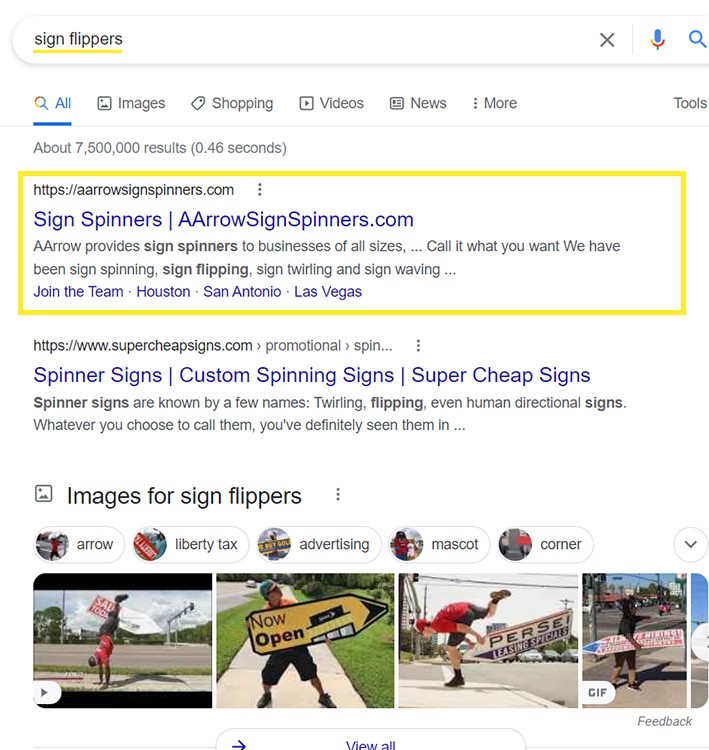Clear the search box with the X icon
Viewport: 709px width, 750px height.
(x=607, y=40)
